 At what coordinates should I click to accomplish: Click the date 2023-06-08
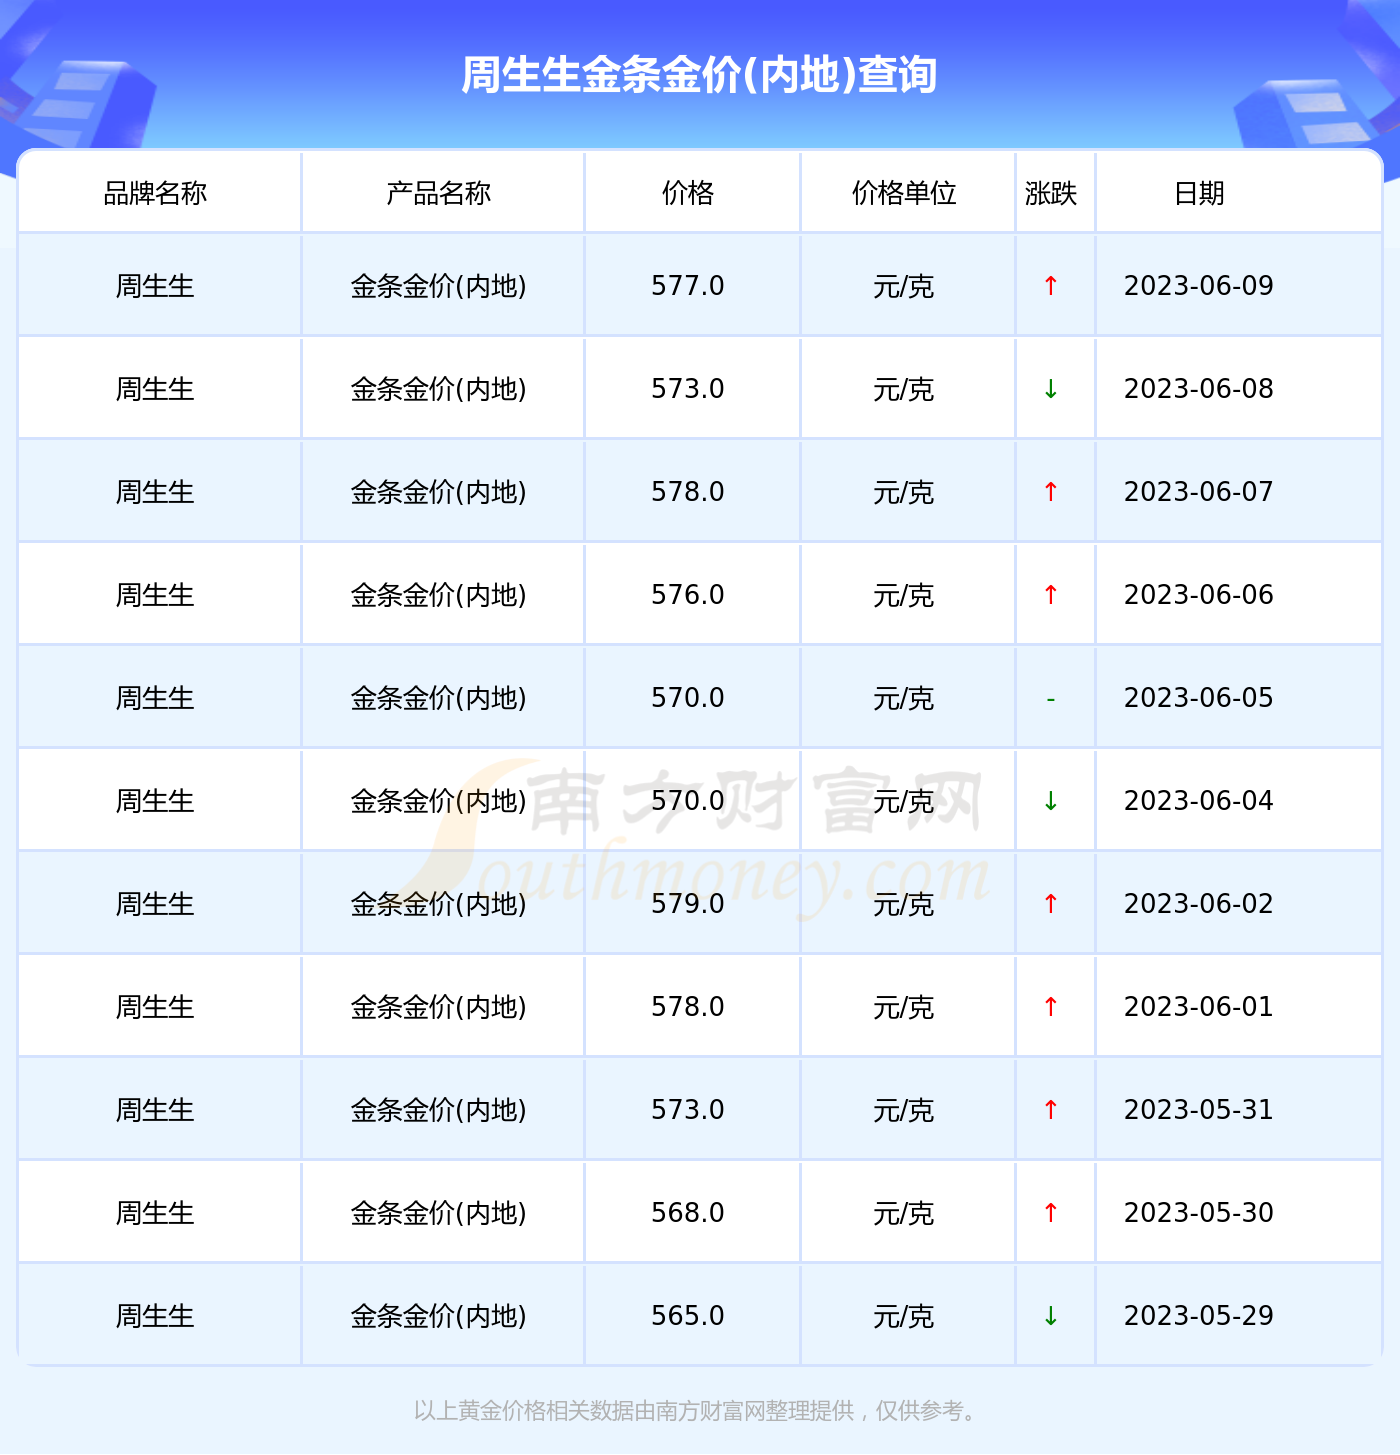click(1199, 389)
